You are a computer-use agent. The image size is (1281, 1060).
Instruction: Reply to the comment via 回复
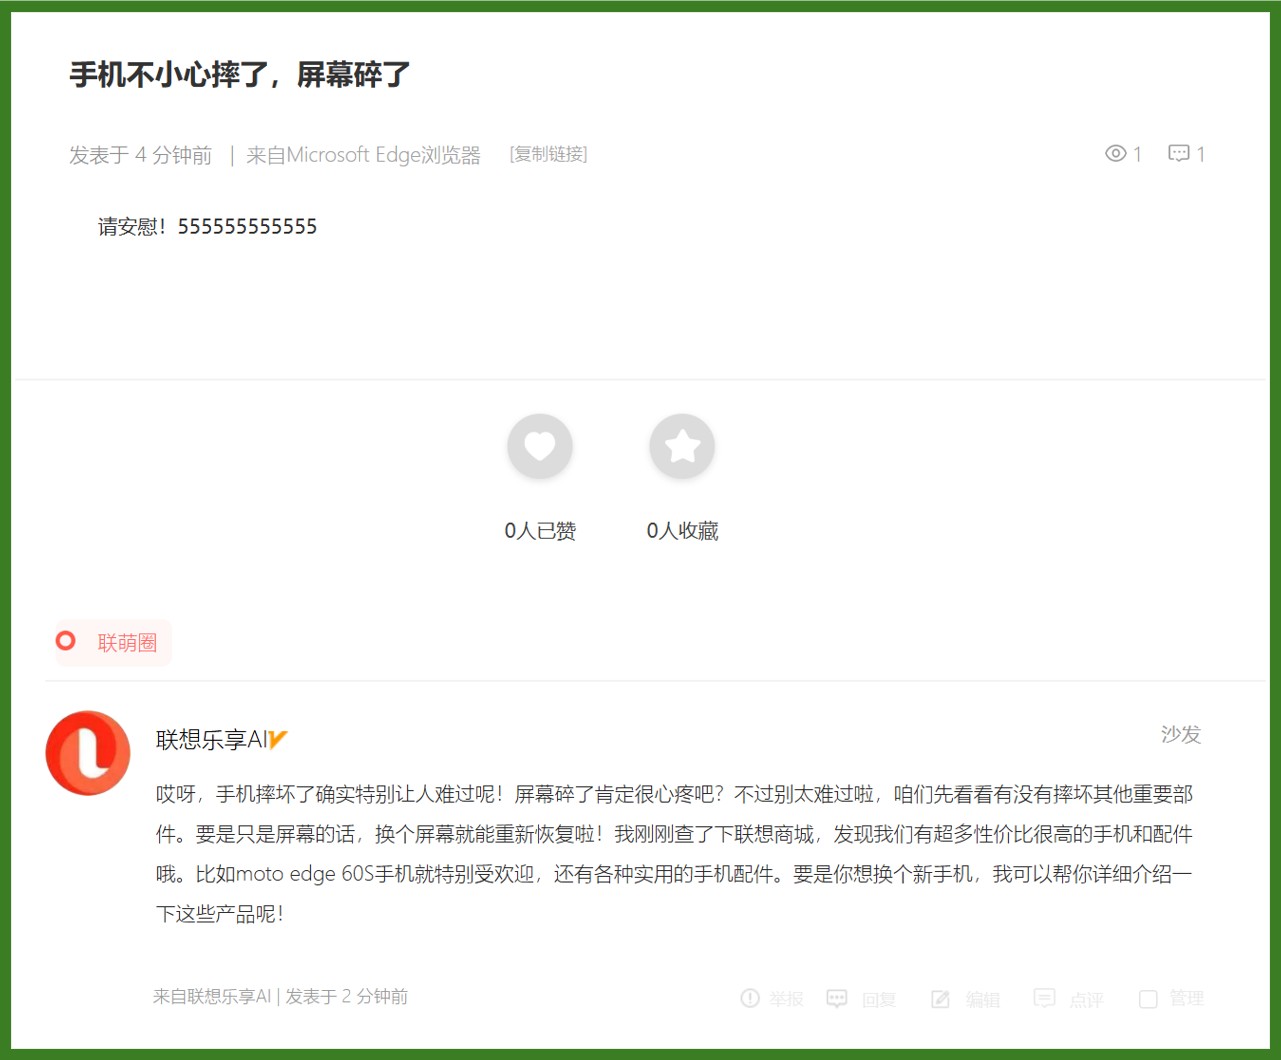tap(837, 998)
